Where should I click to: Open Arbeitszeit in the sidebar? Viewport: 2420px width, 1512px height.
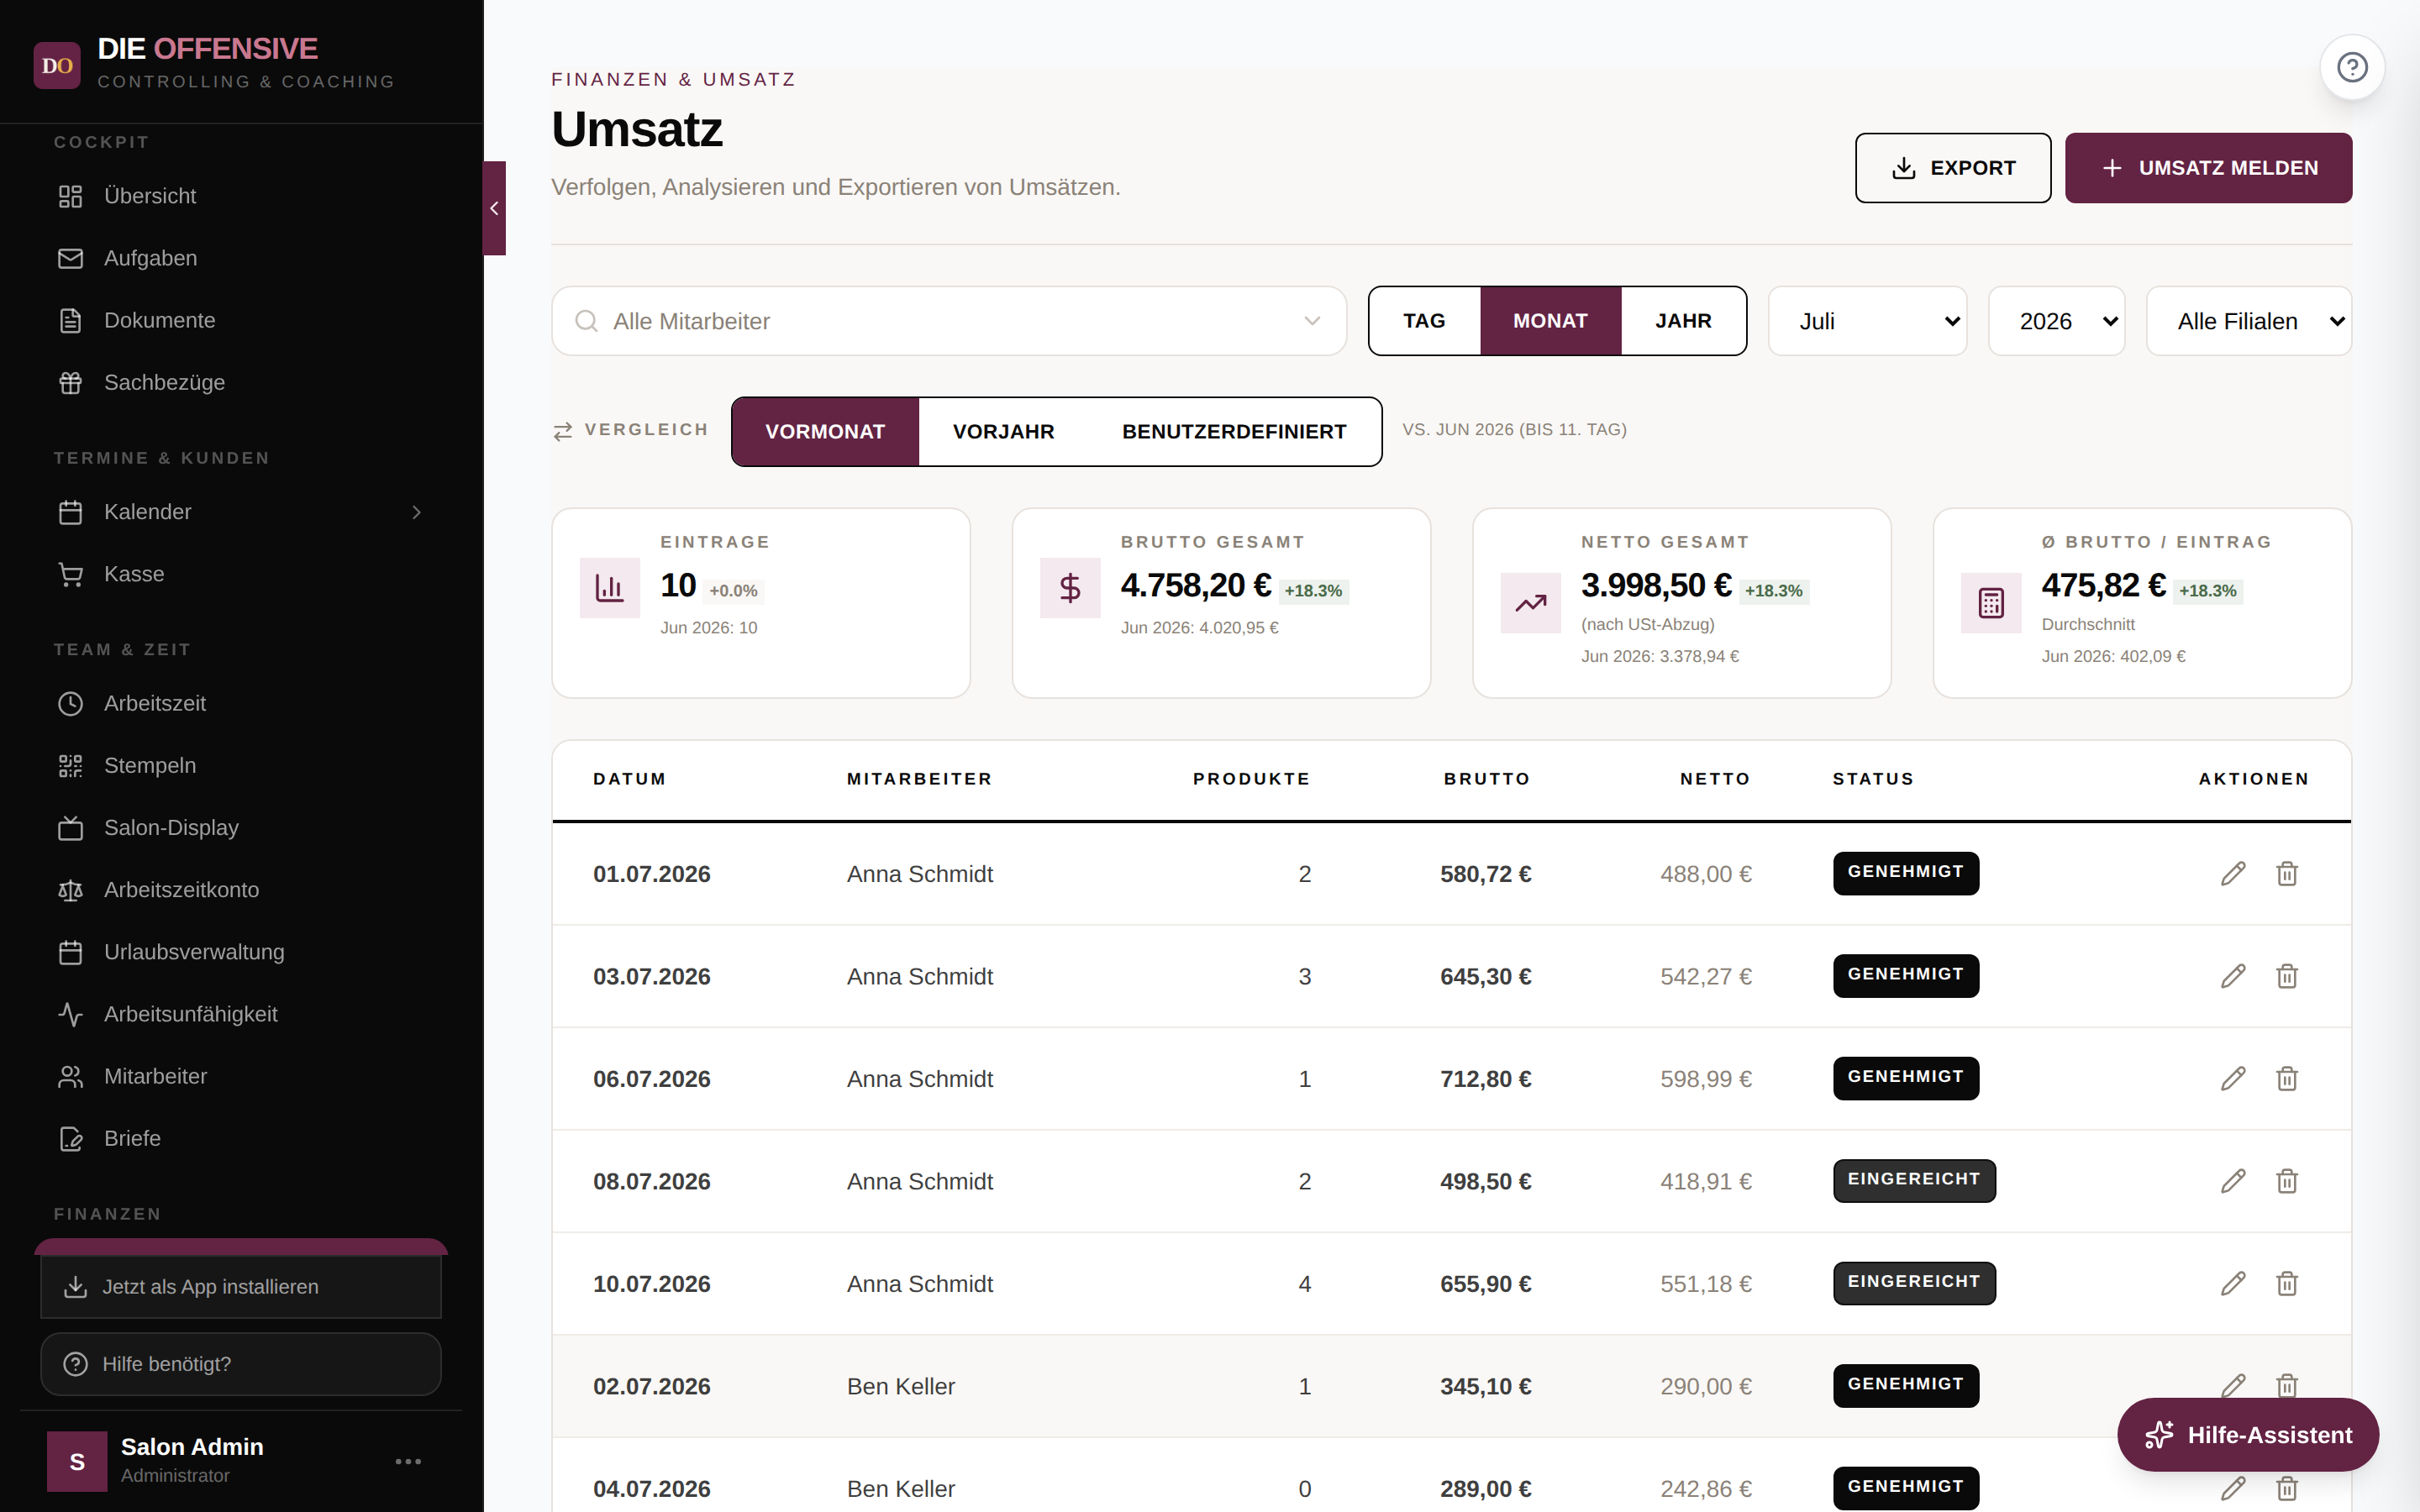241,703
